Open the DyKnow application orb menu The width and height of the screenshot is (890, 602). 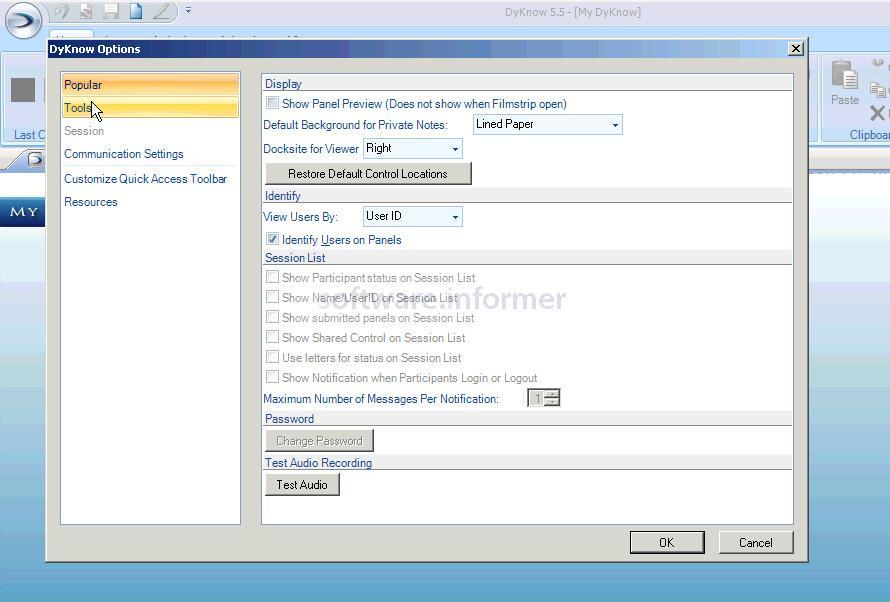pyautogui.click(x=23, y=20)
